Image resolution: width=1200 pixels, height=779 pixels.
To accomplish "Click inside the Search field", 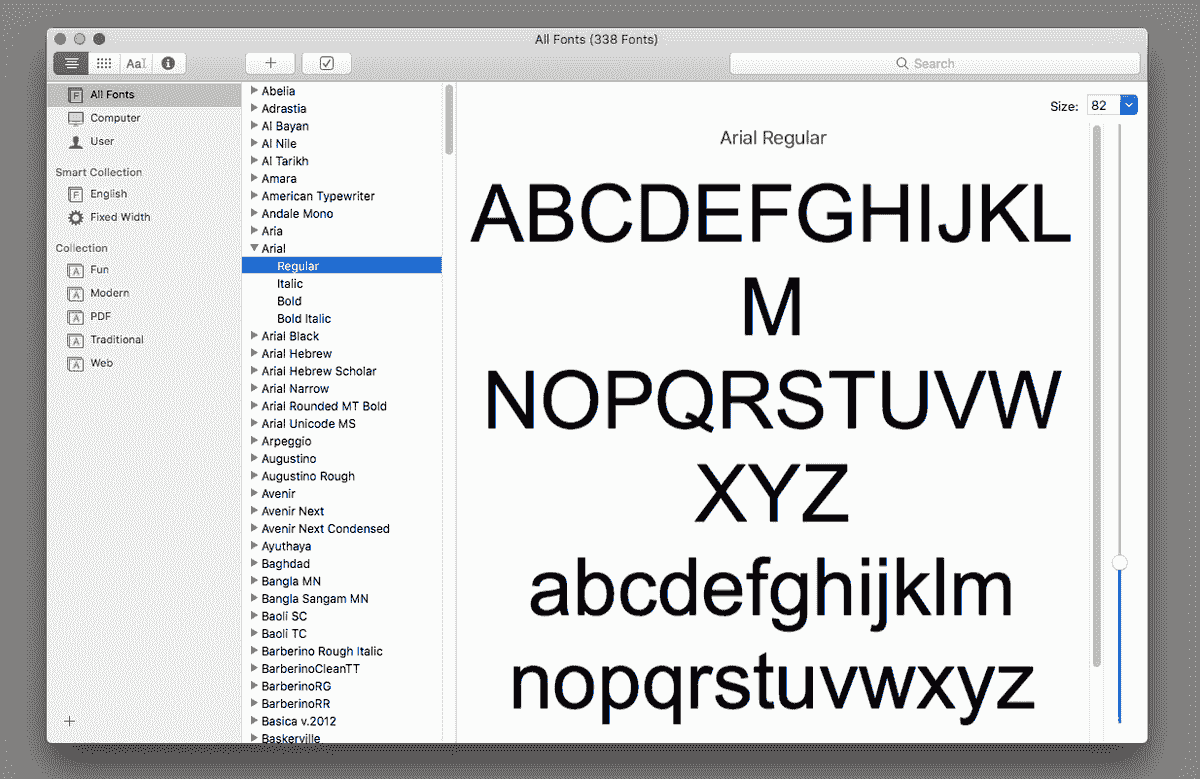I will point(935,63).
